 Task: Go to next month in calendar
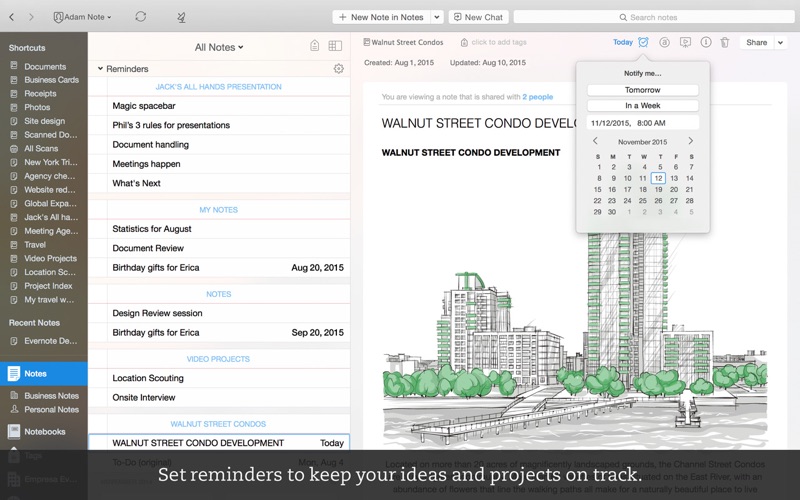pyautogui.click(x=690, y=141)
